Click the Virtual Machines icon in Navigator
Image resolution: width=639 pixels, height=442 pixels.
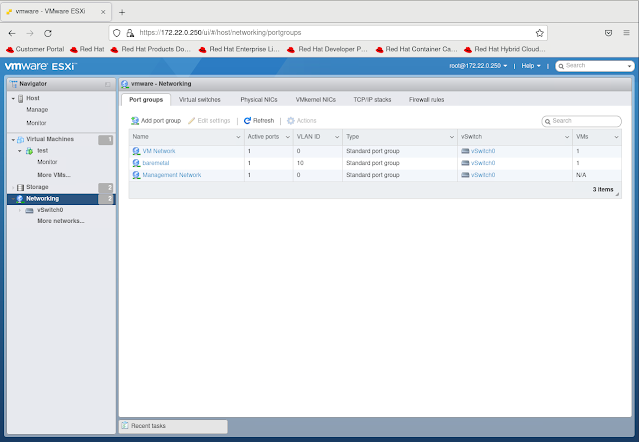coord(20,139)
